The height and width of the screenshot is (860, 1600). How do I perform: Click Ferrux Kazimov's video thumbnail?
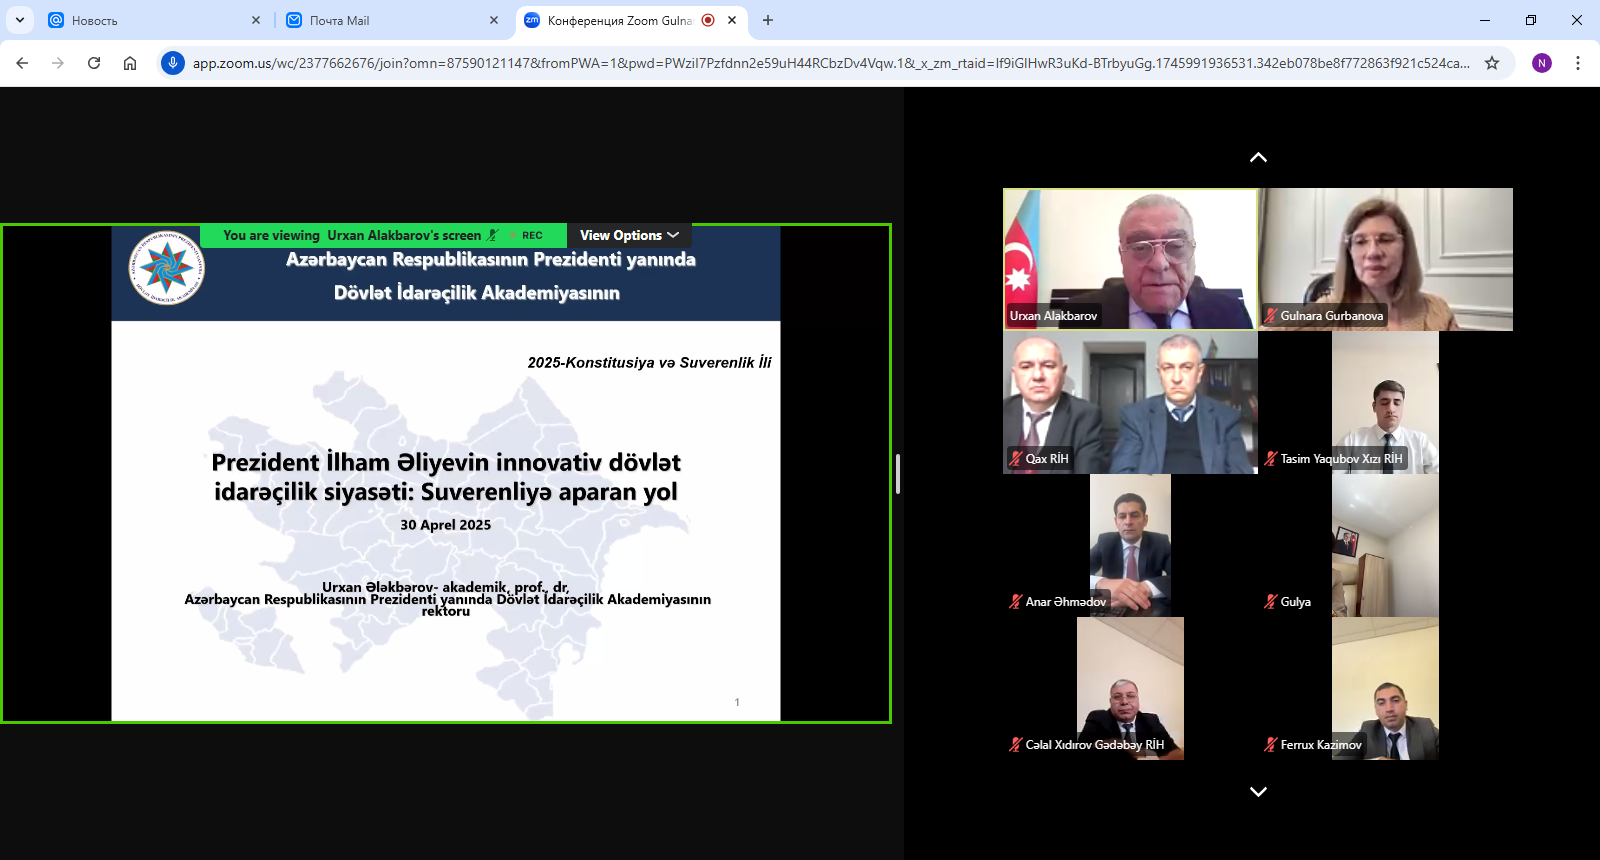1385,688
